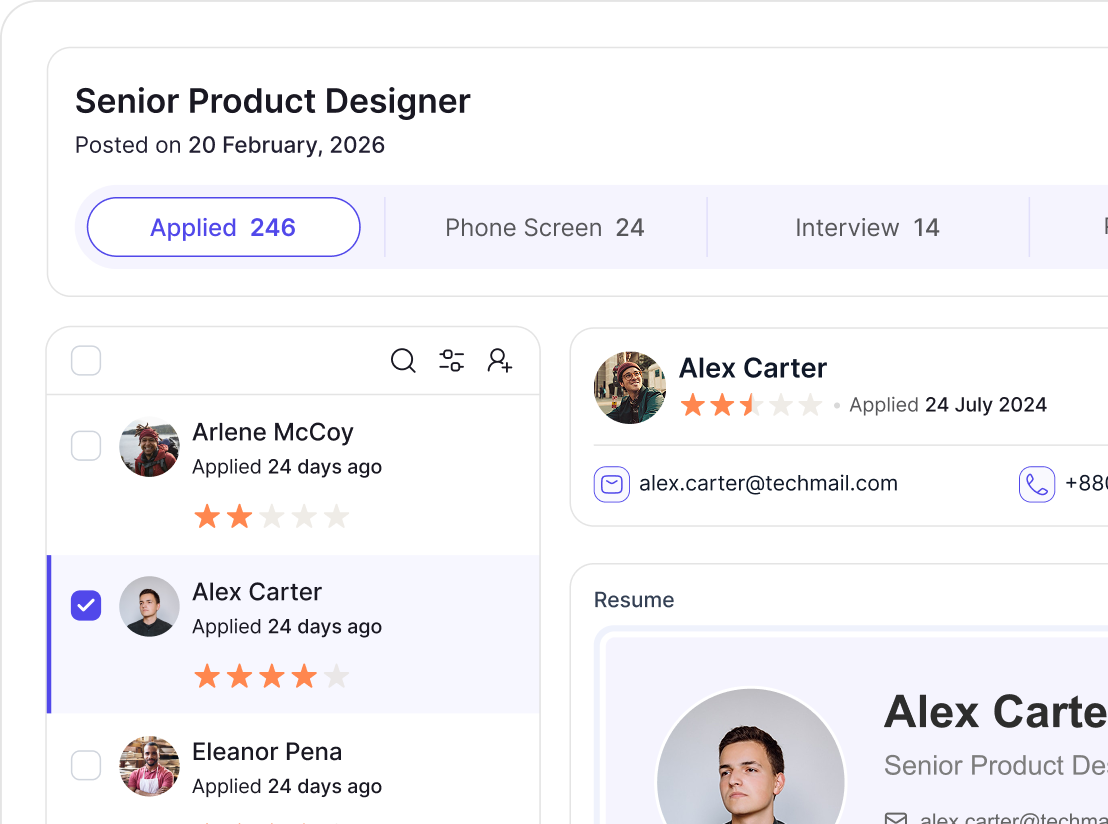The height and width of the screenshot is (824, 1108).
Task: Tick the Eleanor Pena checkbox
Action: point(86,766)
